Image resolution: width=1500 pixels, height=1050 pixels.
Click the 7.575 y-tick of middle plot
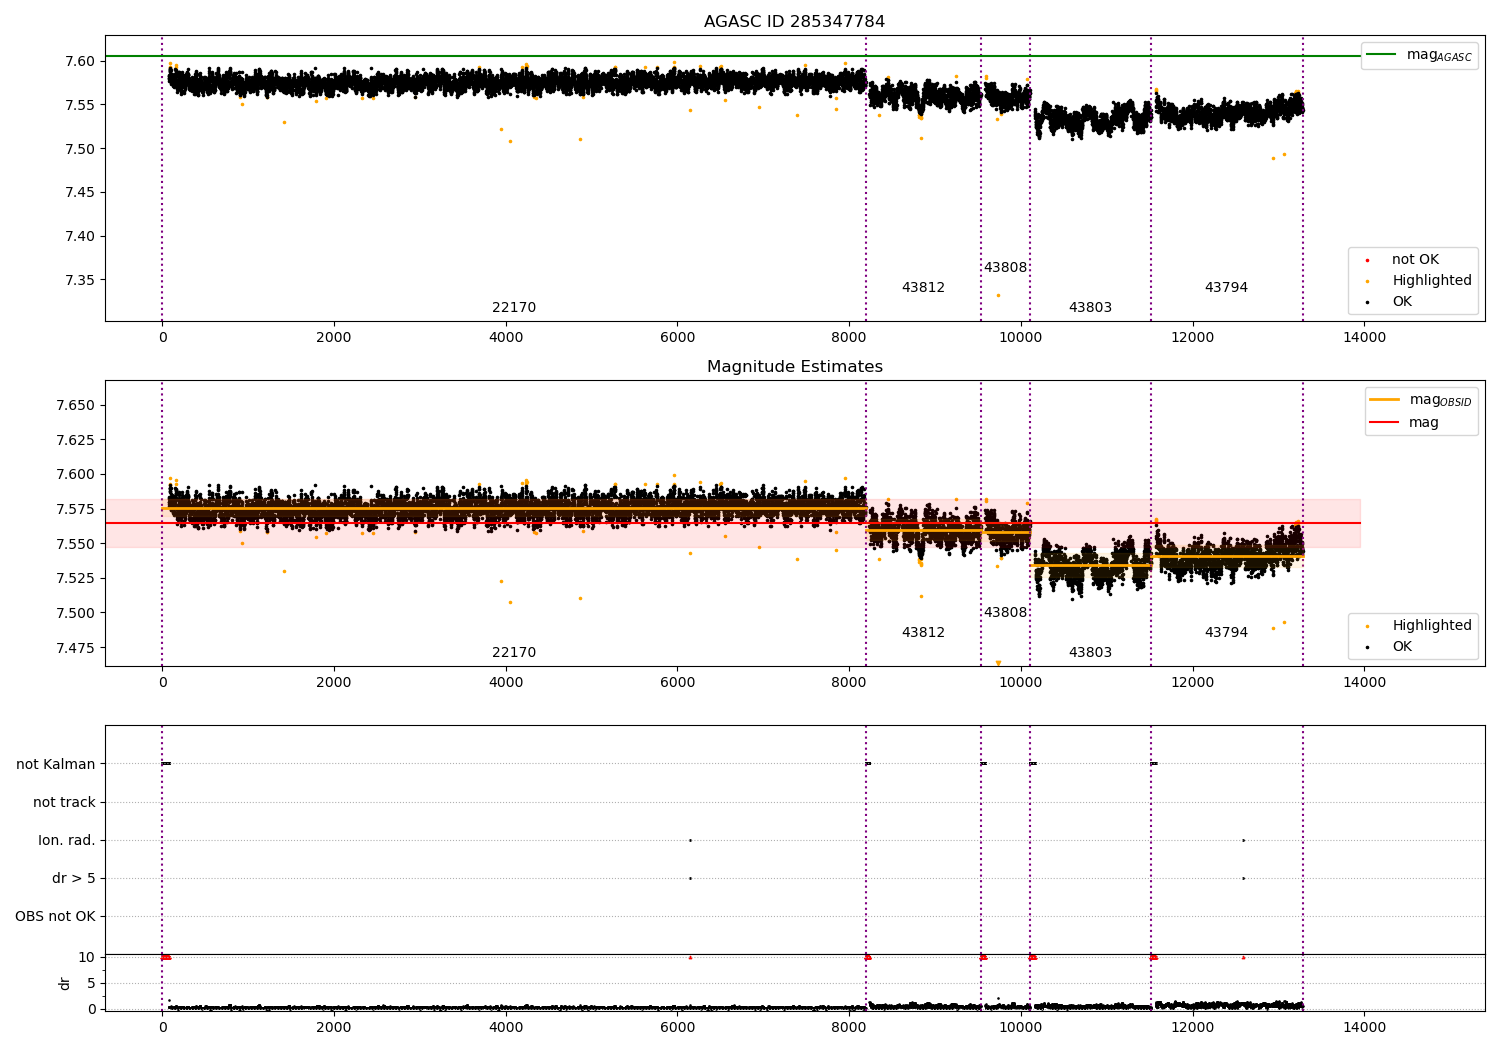click(x=77, y=510)
